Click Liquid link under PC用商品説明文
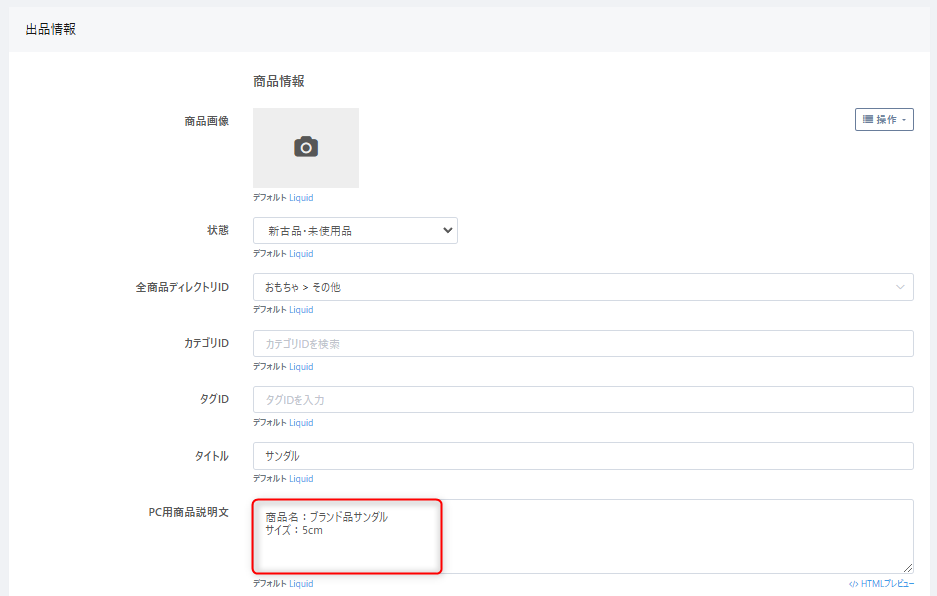 click(x=301, y=583)
